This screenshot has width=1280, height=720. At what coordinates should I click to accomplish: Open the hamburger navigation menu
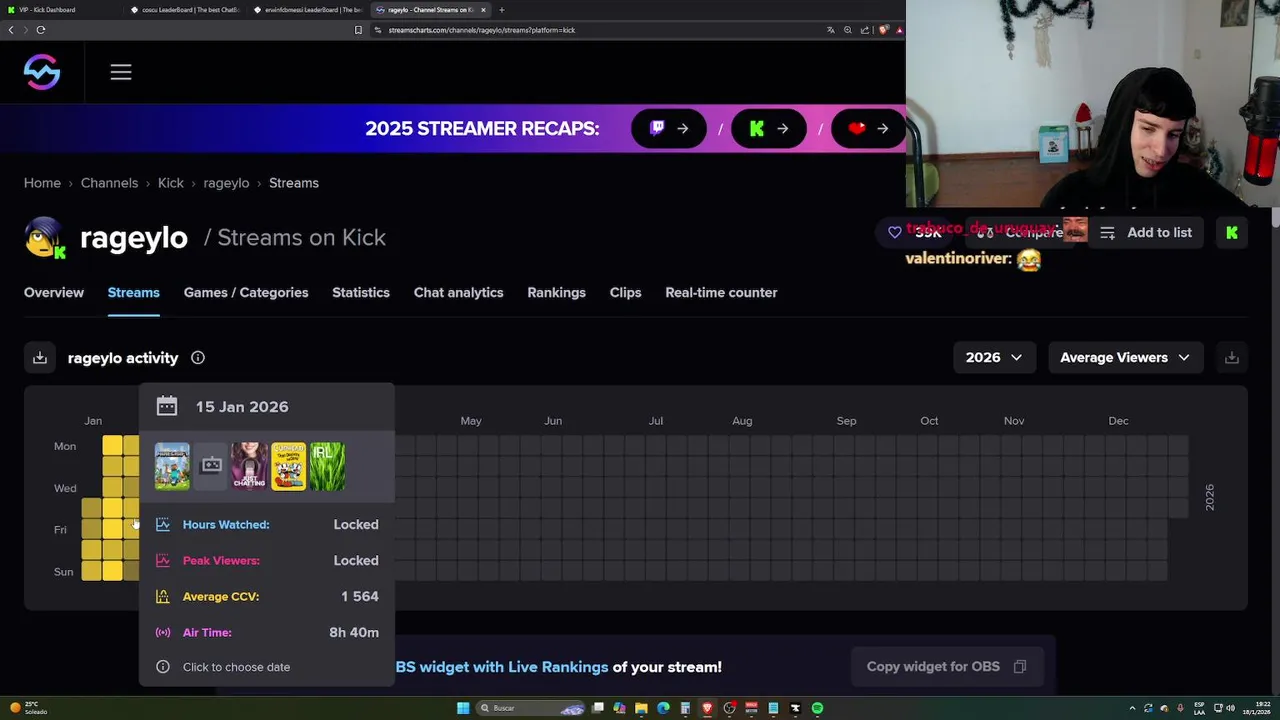(x=121, y=72)
